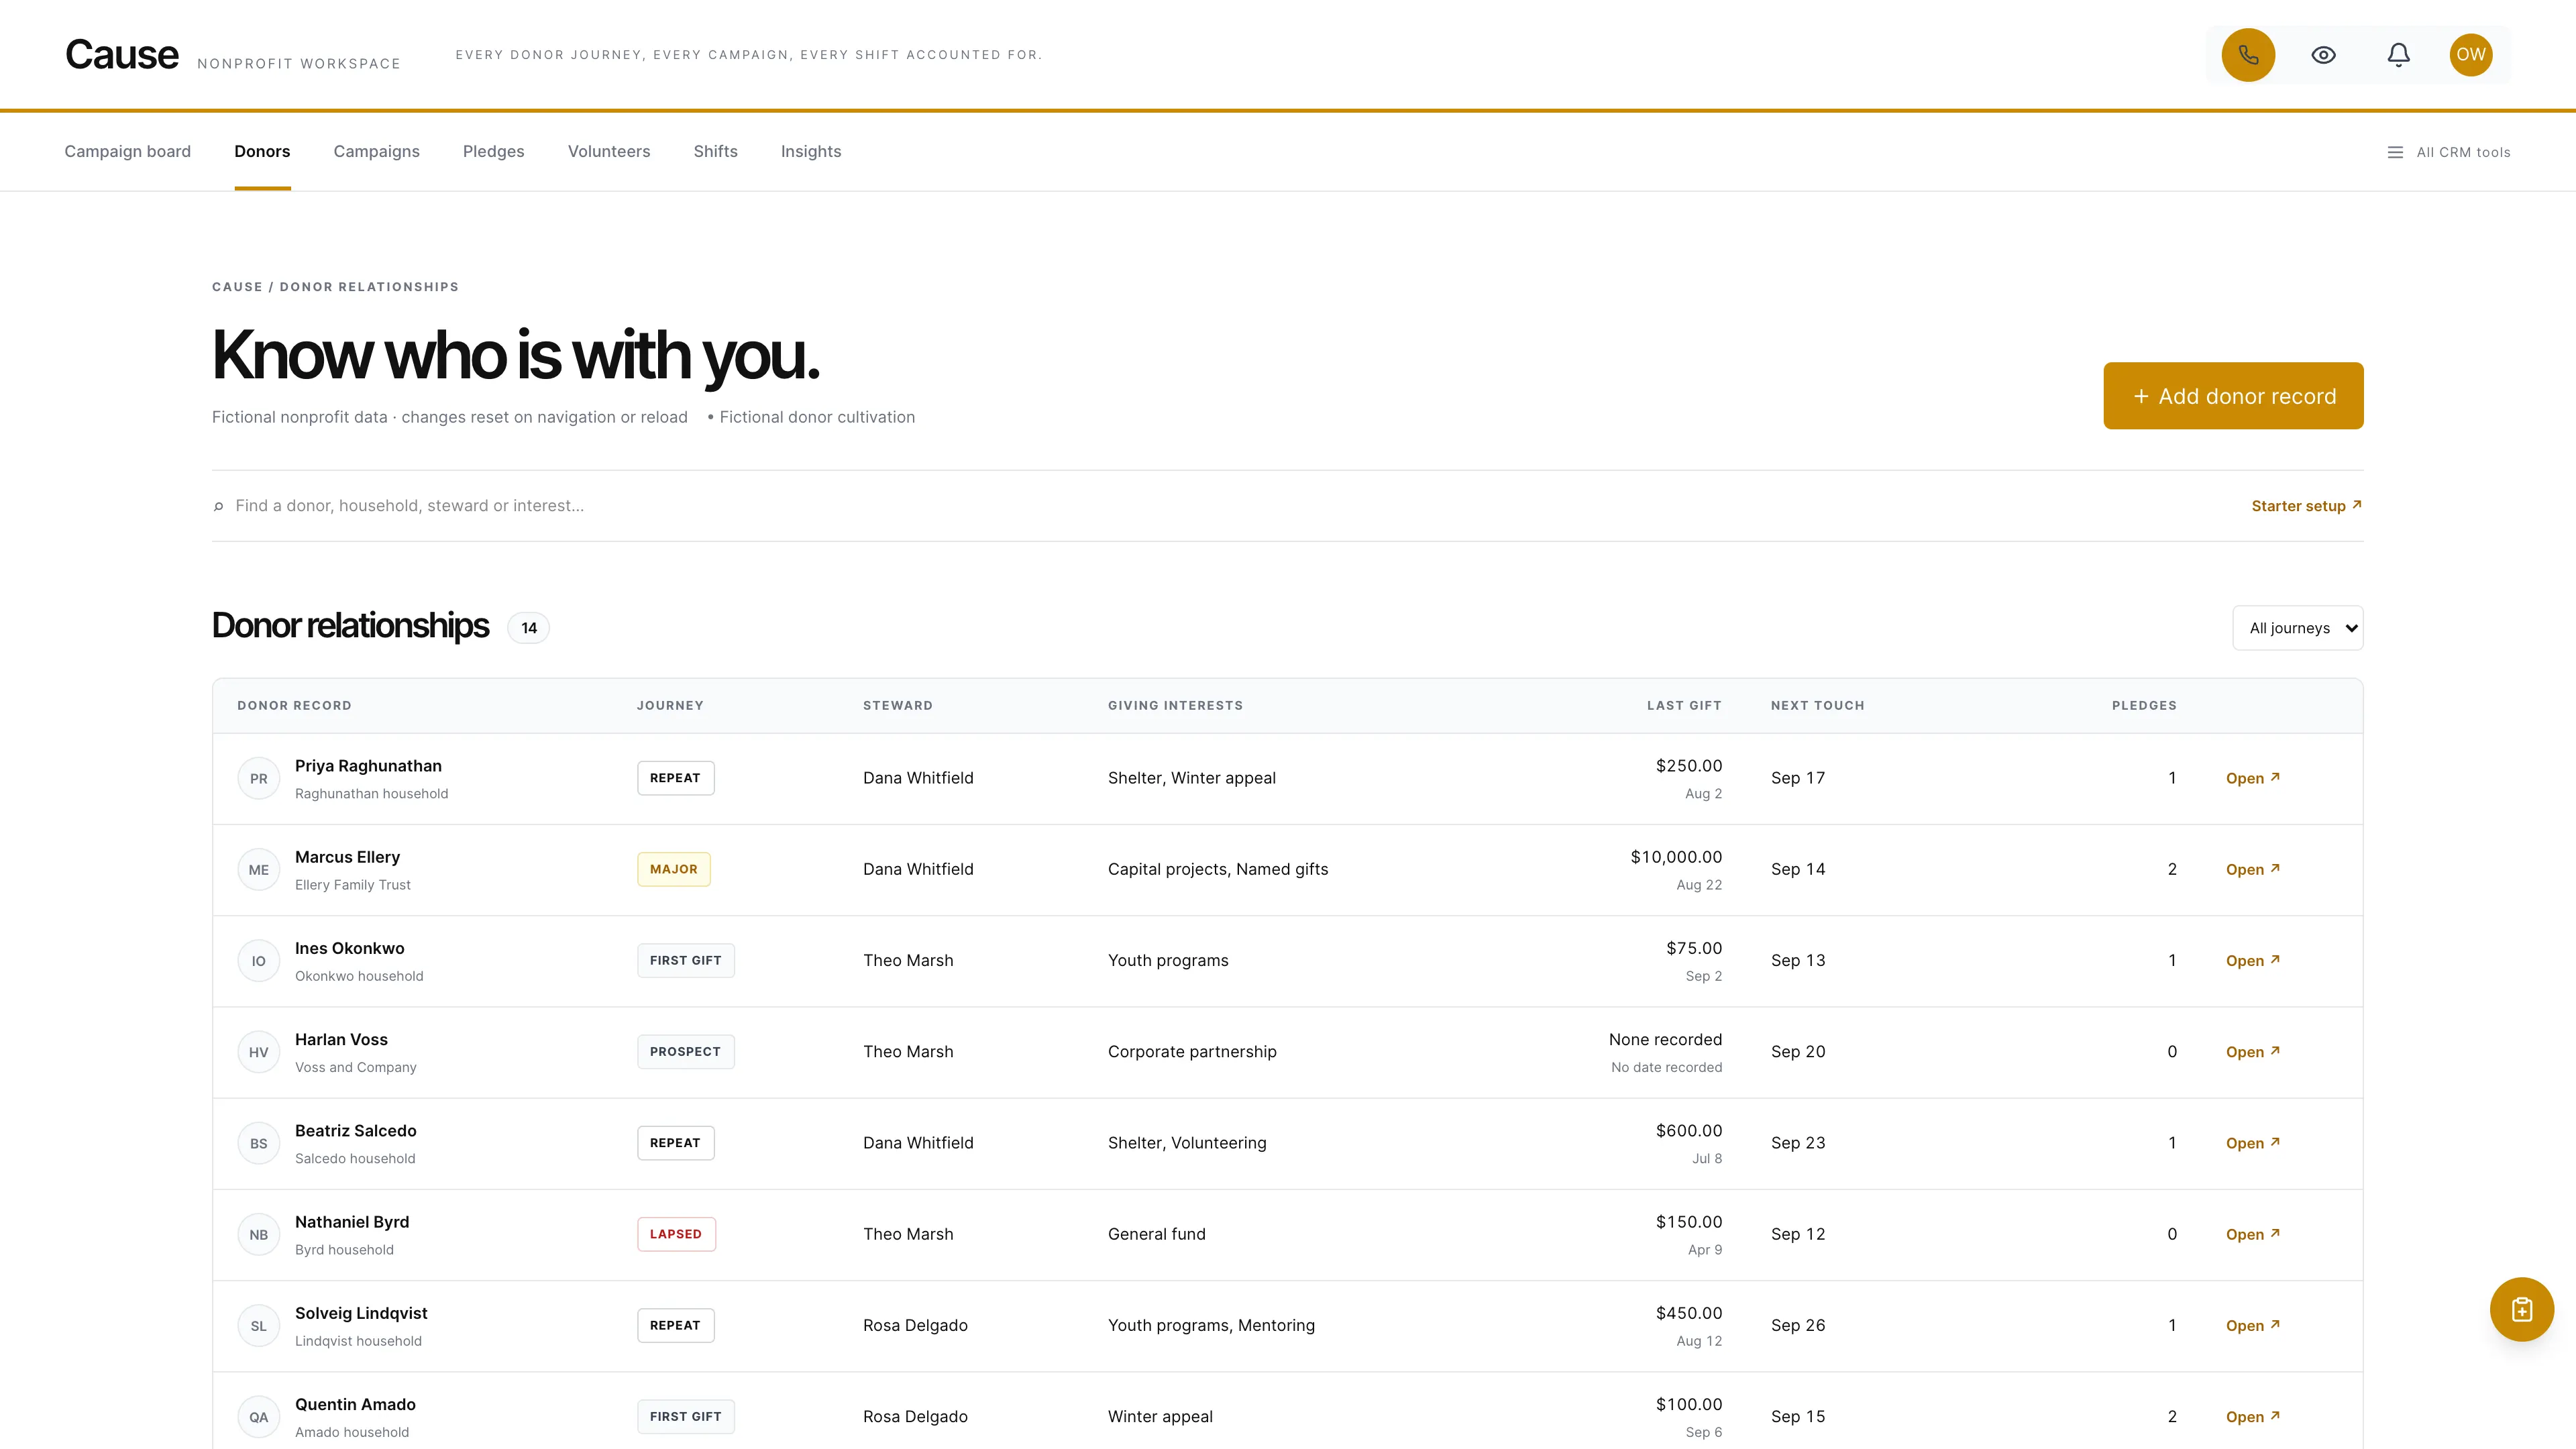This screenshot has height=1449, width=2576.
Task: Click Add donor record button
Action: pyautogui.click(x=2233, y=396)
